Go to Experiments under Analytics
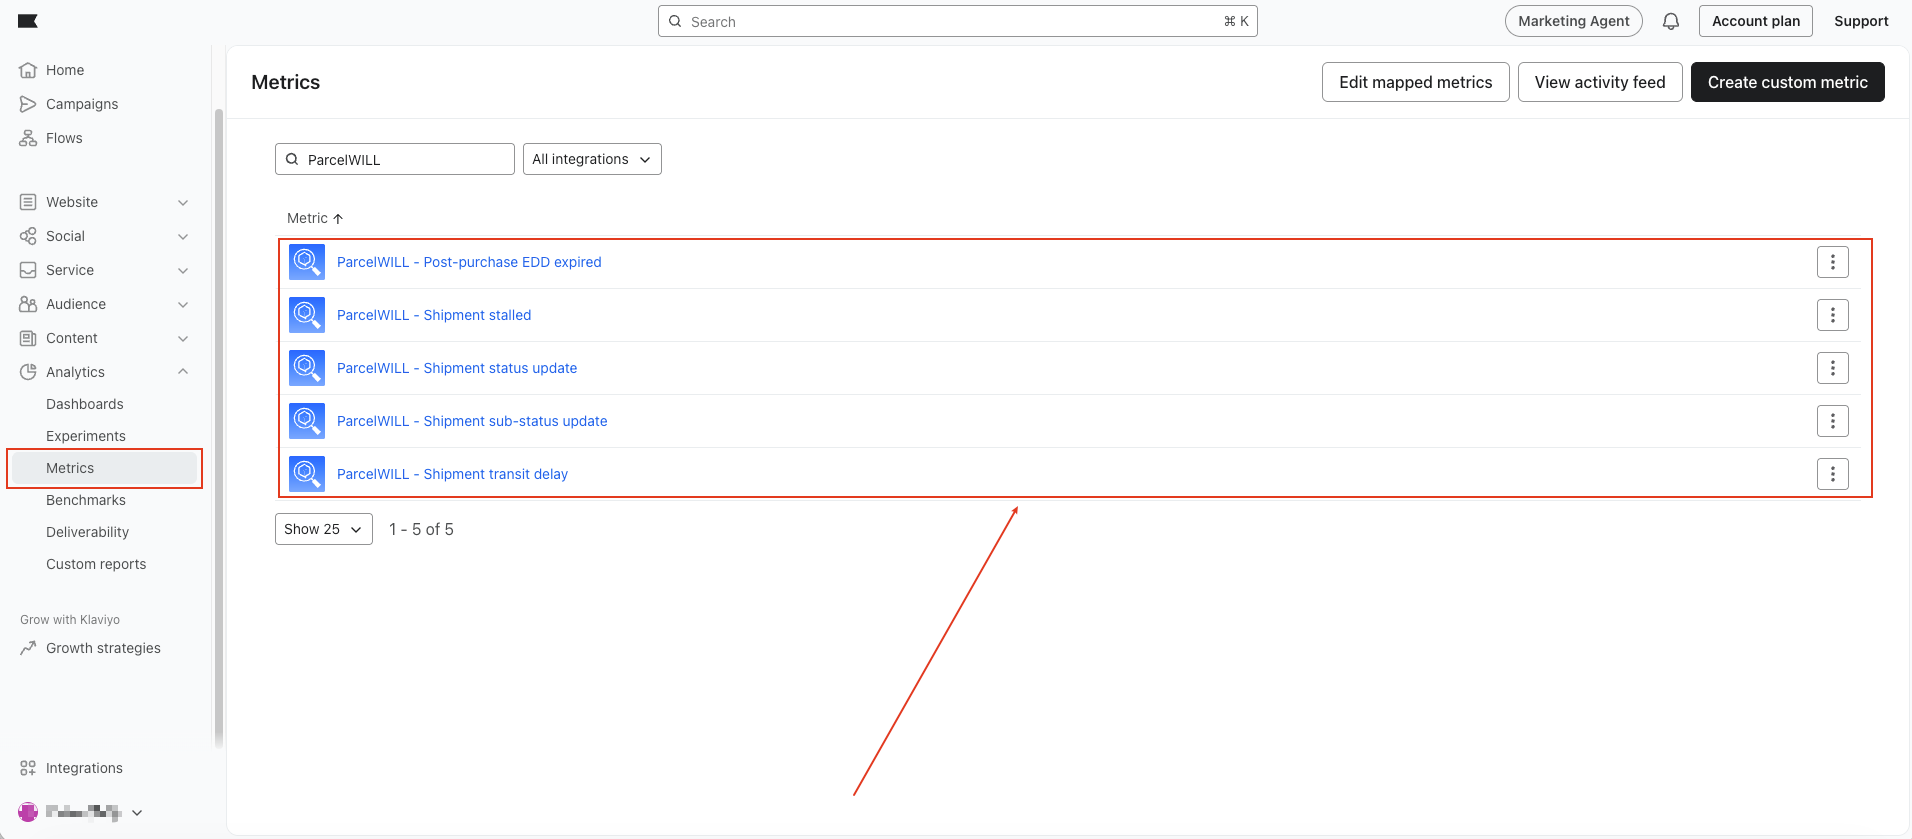The width and height of the screenshot is (1912, 839). 86,436
